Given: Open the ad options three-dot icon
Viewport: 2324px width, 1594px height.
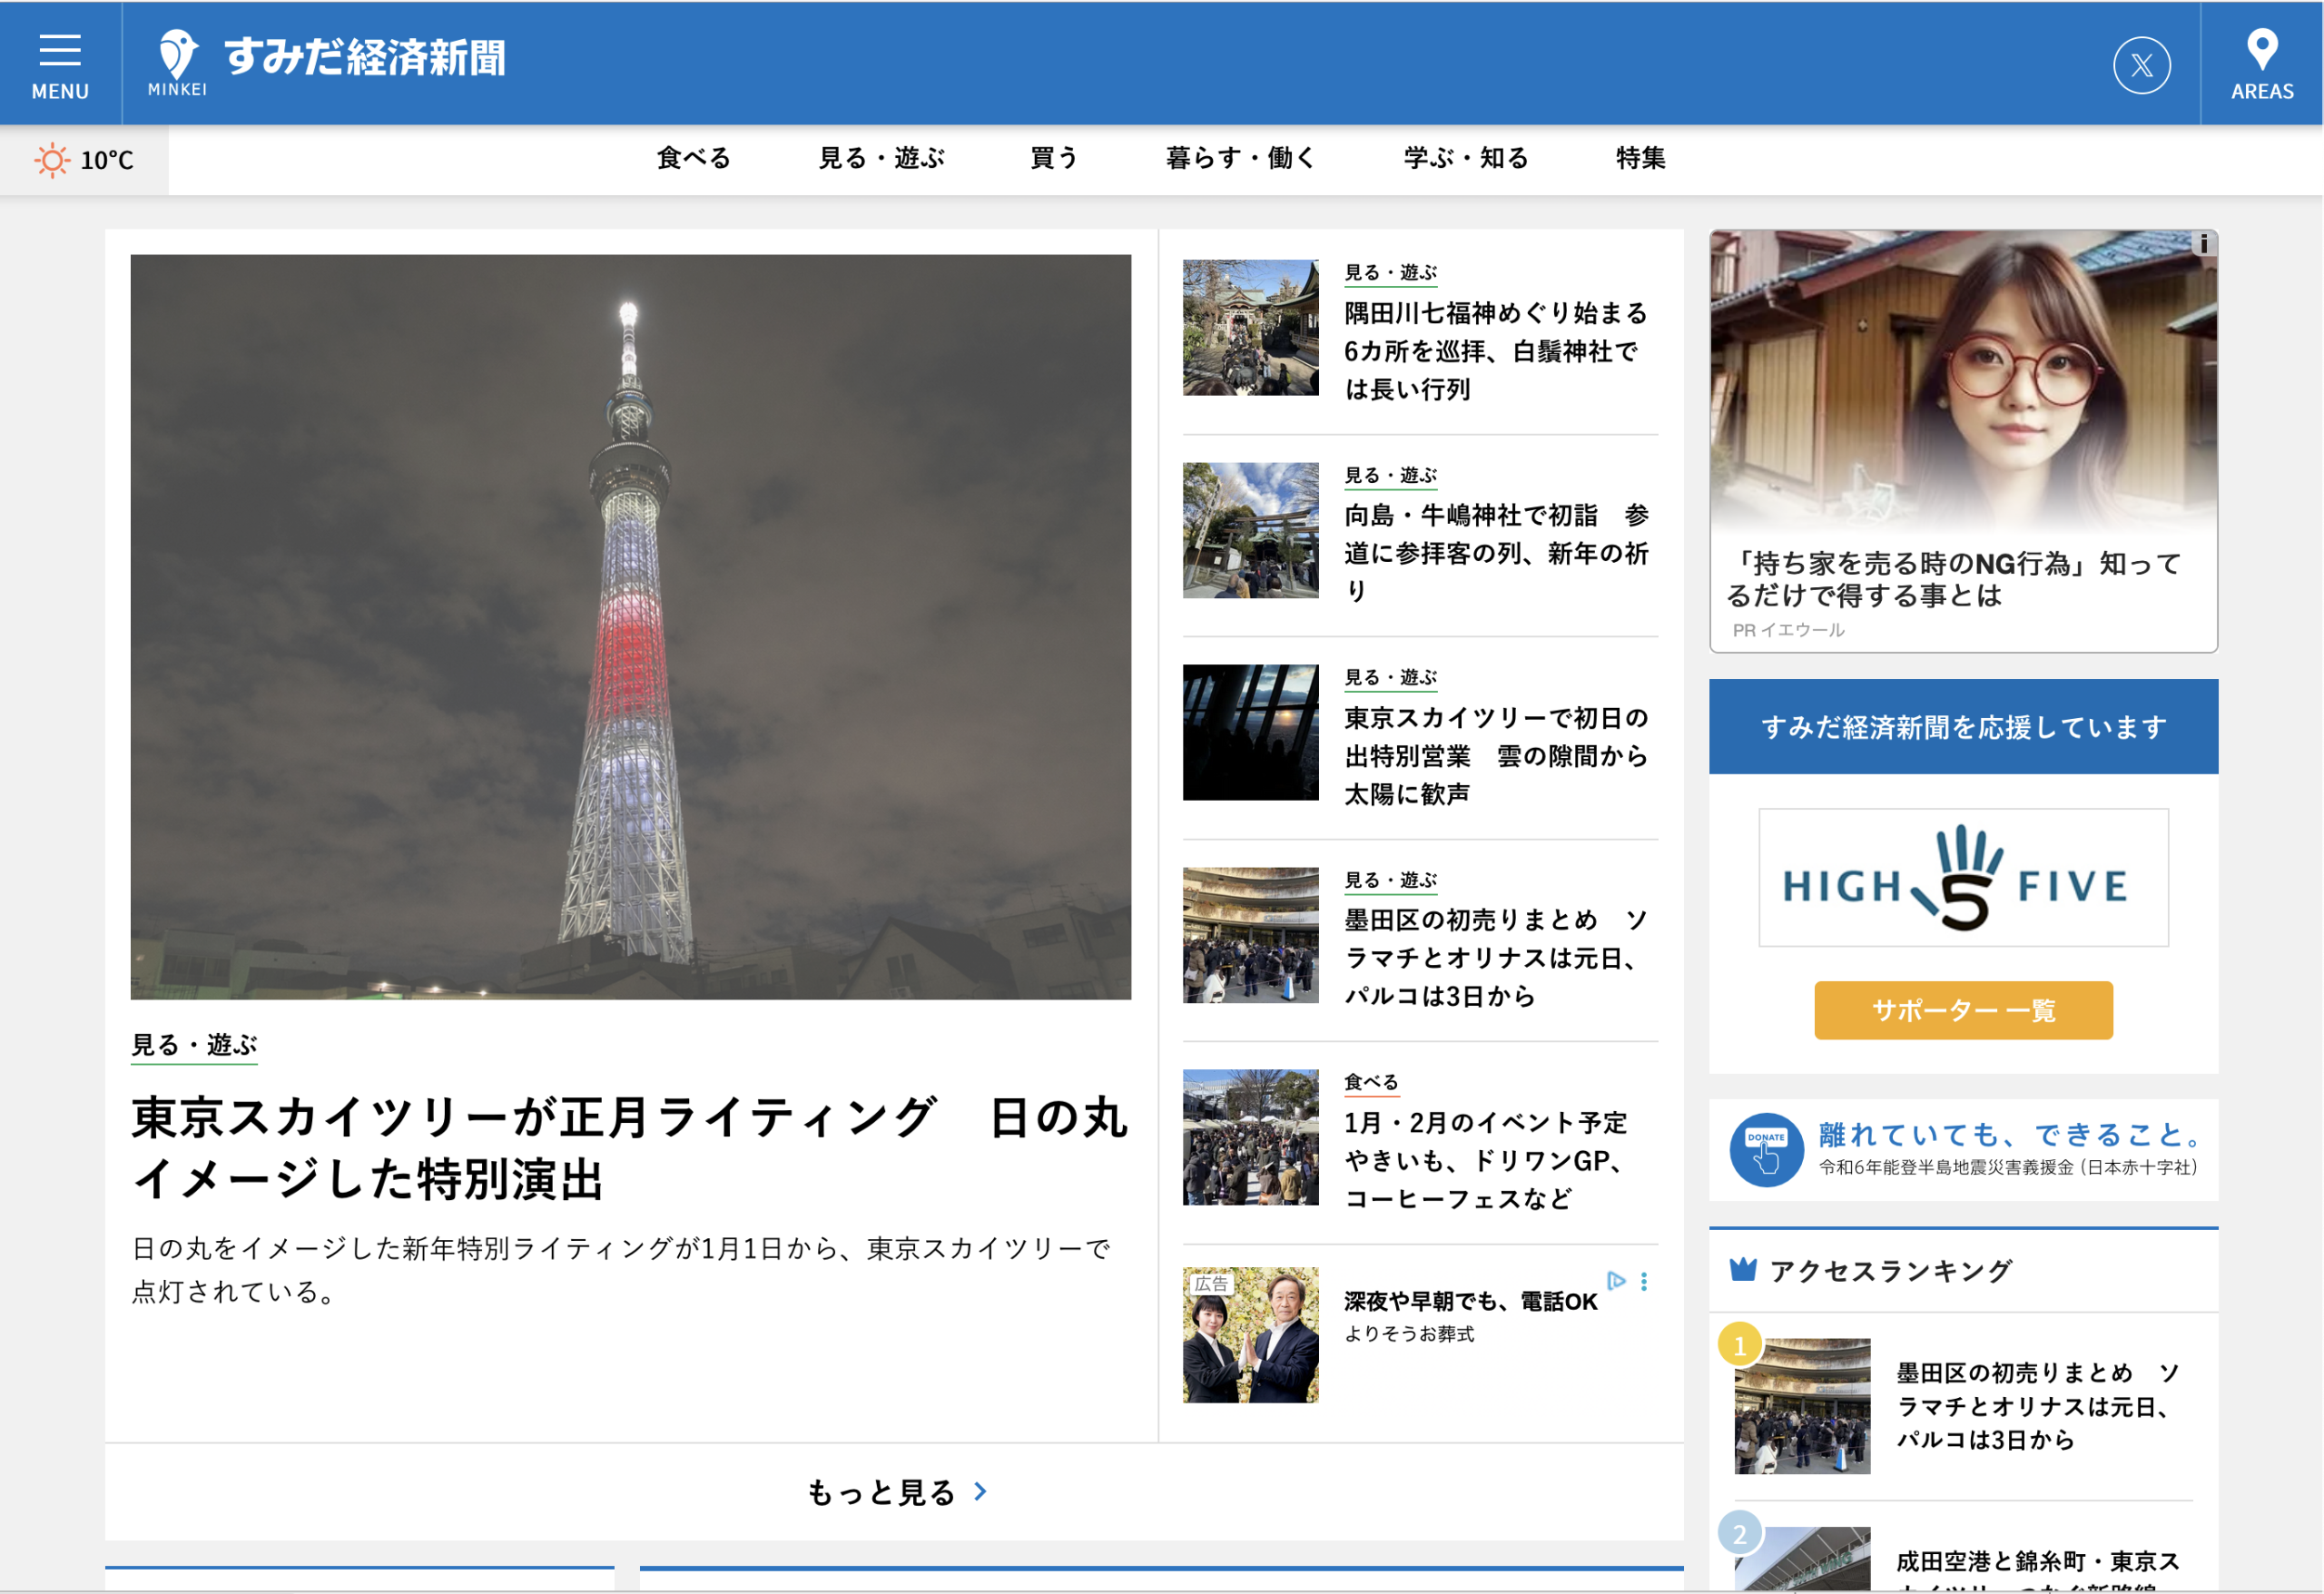Looking at the screenshot, I should pyautogui.click(x=1644, y=1282).
